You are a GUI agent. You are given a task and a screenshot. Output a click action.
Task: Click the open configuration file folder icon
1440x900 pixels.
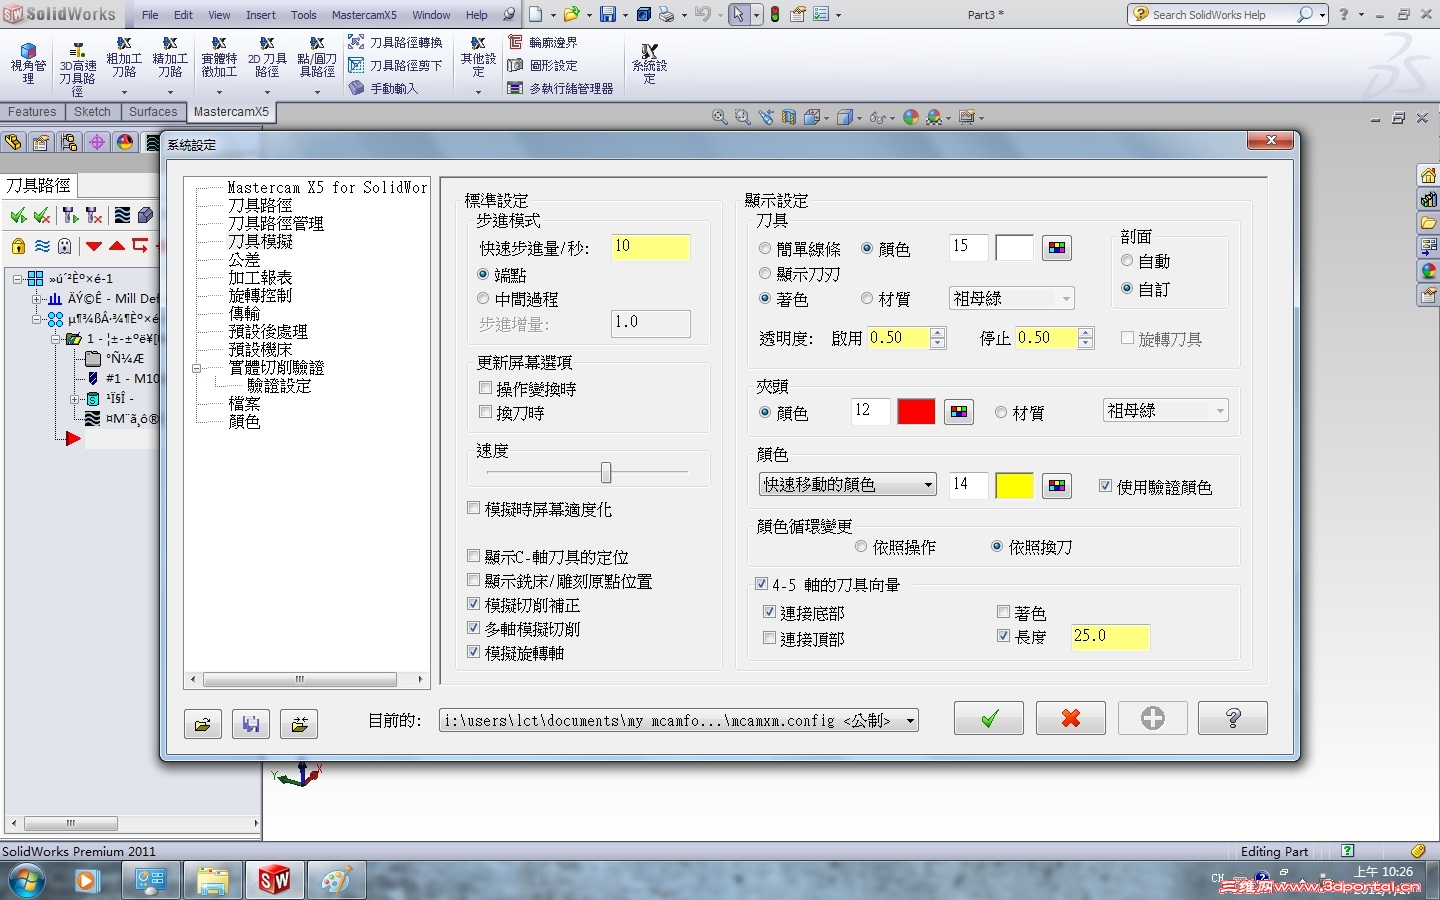tap(203, 723)
